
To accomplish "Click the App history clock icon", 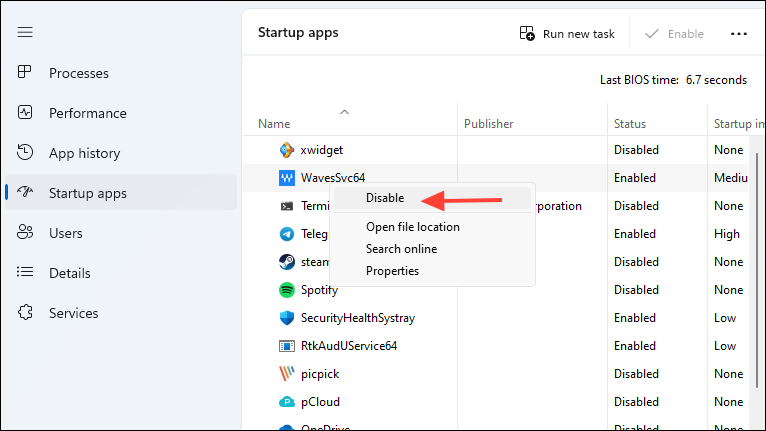I will point(24,152).
